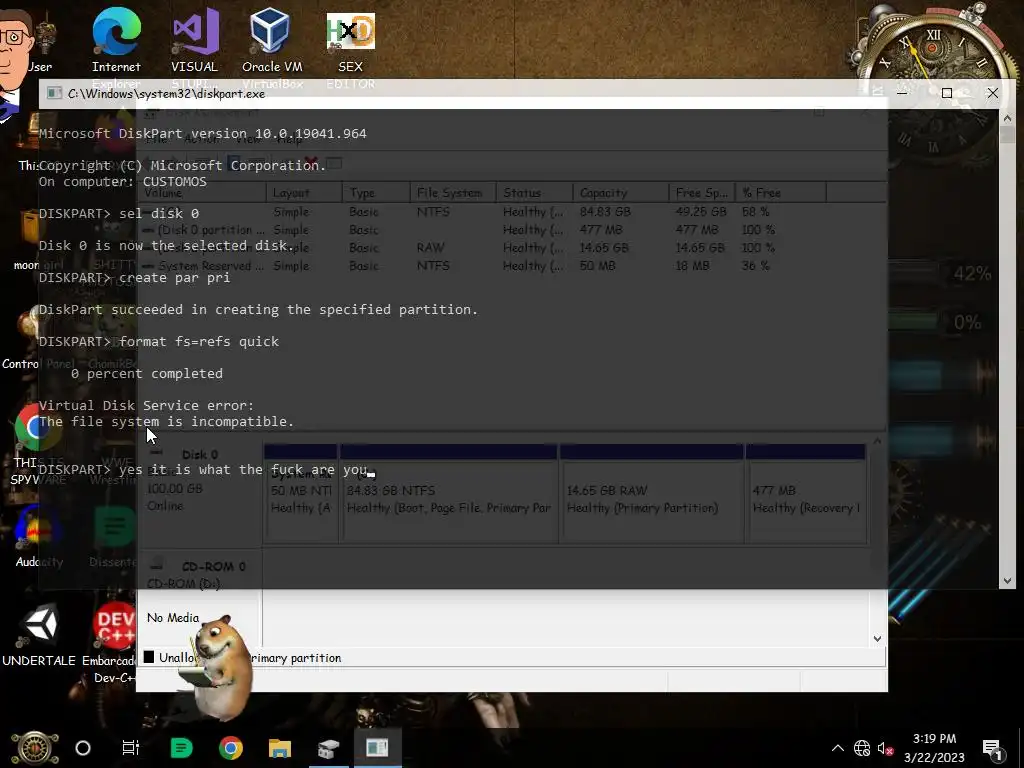The width and height of the screenshot is (1024, 768).
Task: Click the "Primary partition" legend label
Action: (296, 658)
